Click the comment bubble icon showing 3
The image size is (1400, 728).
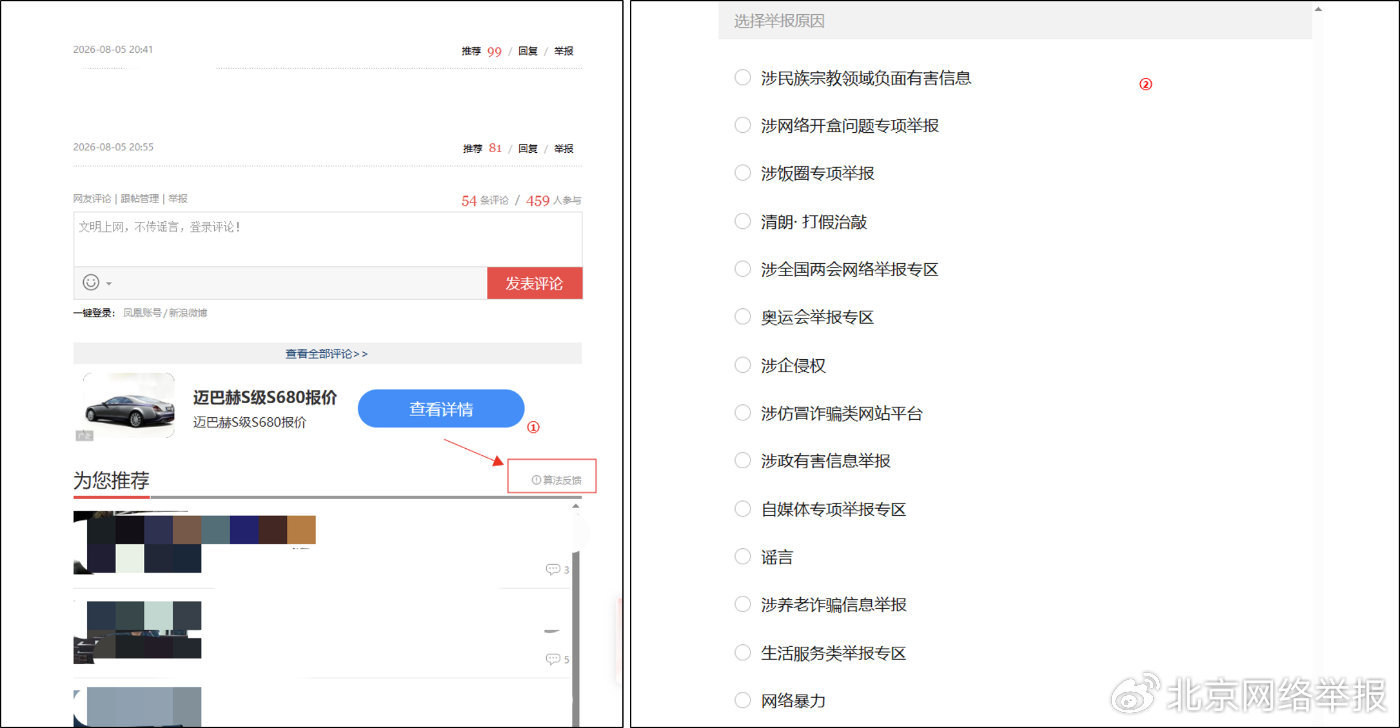(x=552, y=569)
